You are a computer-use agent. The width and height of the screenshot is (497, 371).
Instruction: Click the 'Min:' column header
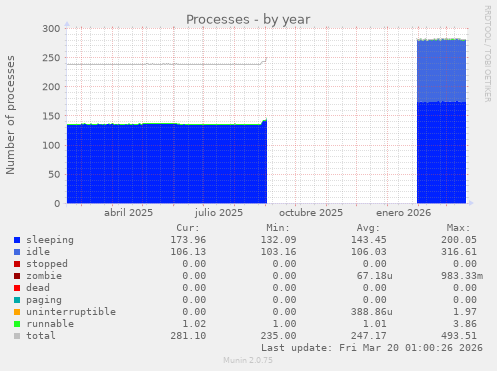pos(278,228)
